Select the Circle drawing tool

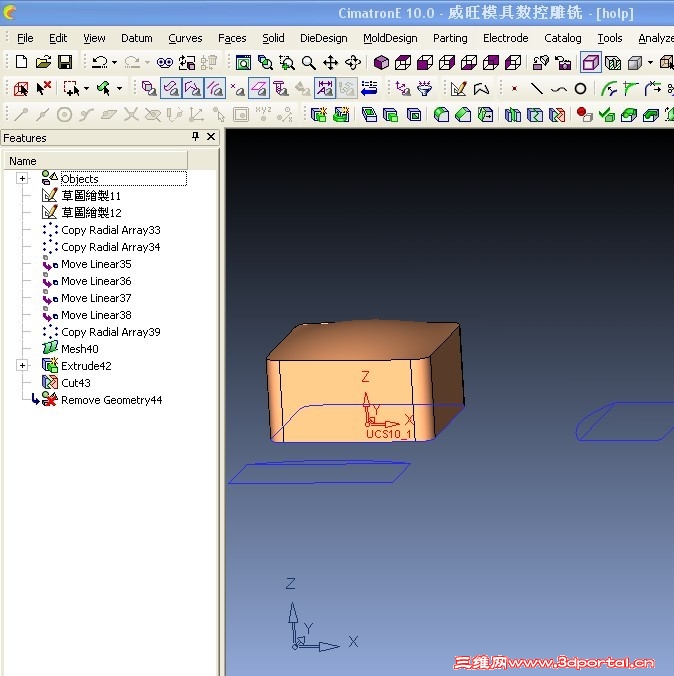[x=580, y=89]
